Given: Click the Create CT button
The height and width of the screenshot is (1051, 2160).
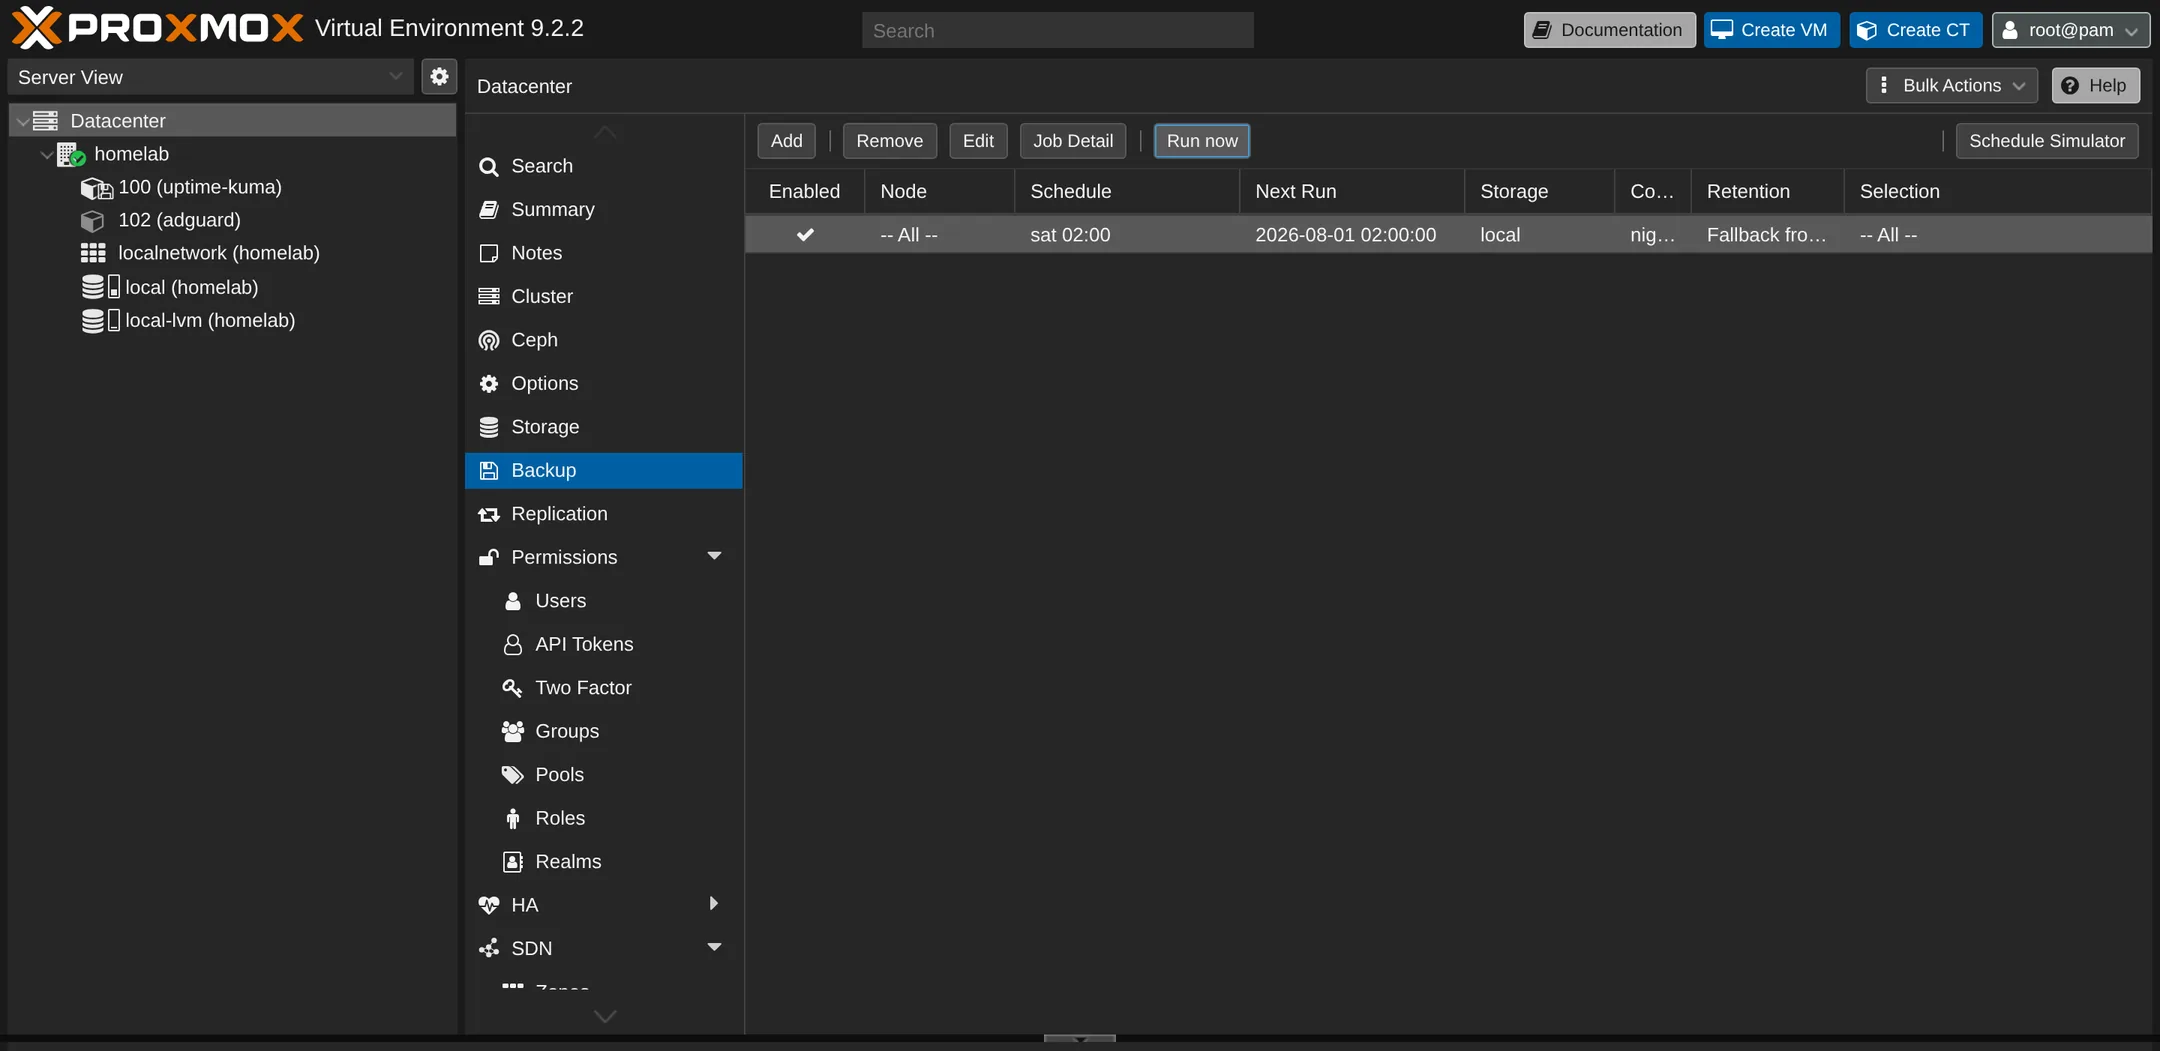Looking at the screenshot, I should coord(1915,30).
